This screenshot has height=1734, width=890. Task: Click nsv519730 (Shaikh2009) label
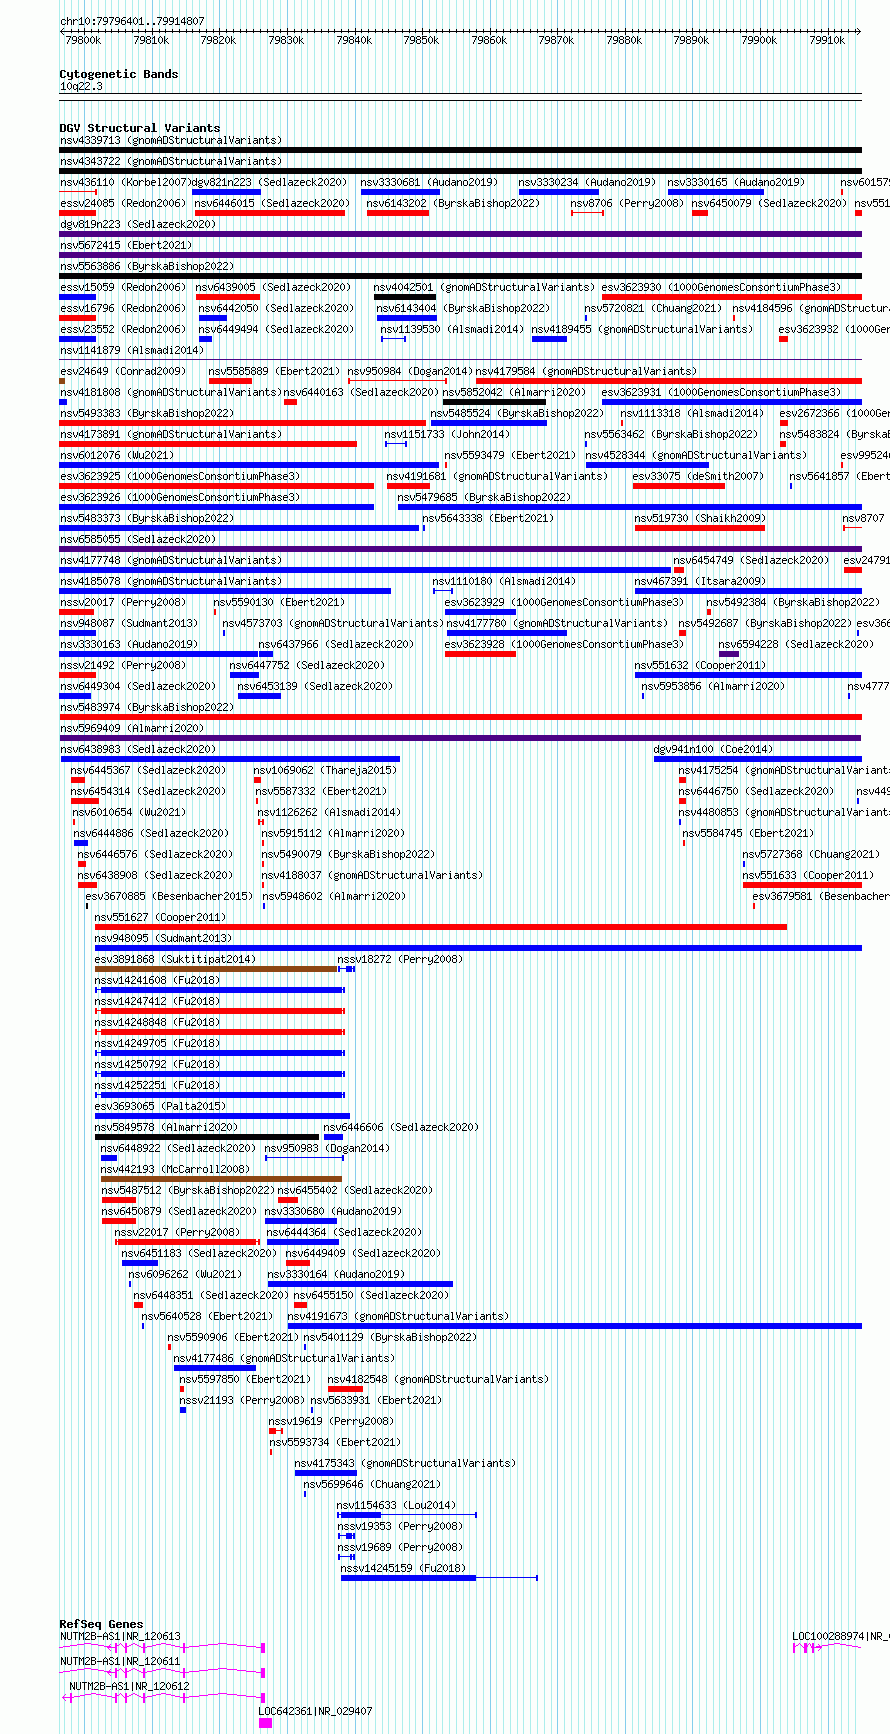tap(700, 518)
